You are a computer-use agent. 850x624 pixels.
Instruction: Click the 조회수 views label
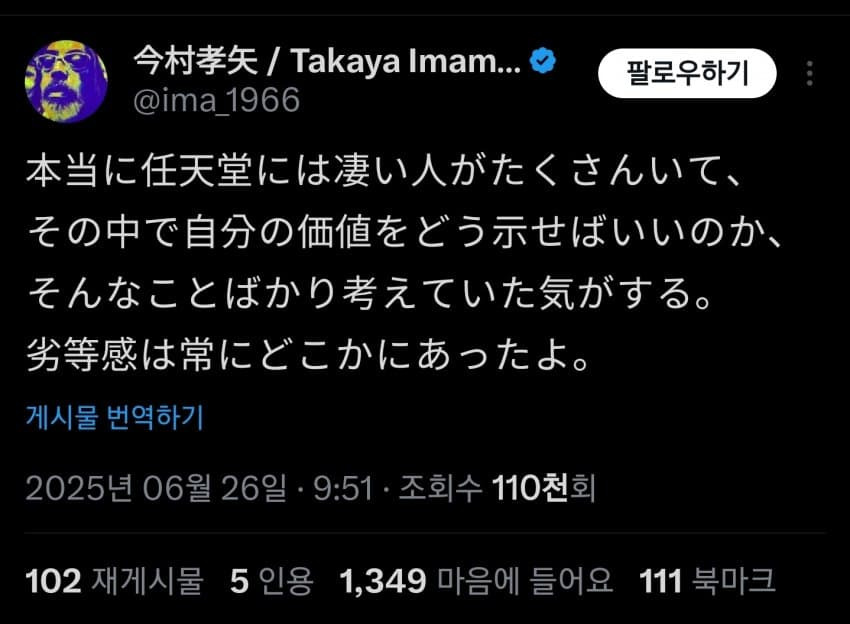pyautogui.click(x=442, y=489)
